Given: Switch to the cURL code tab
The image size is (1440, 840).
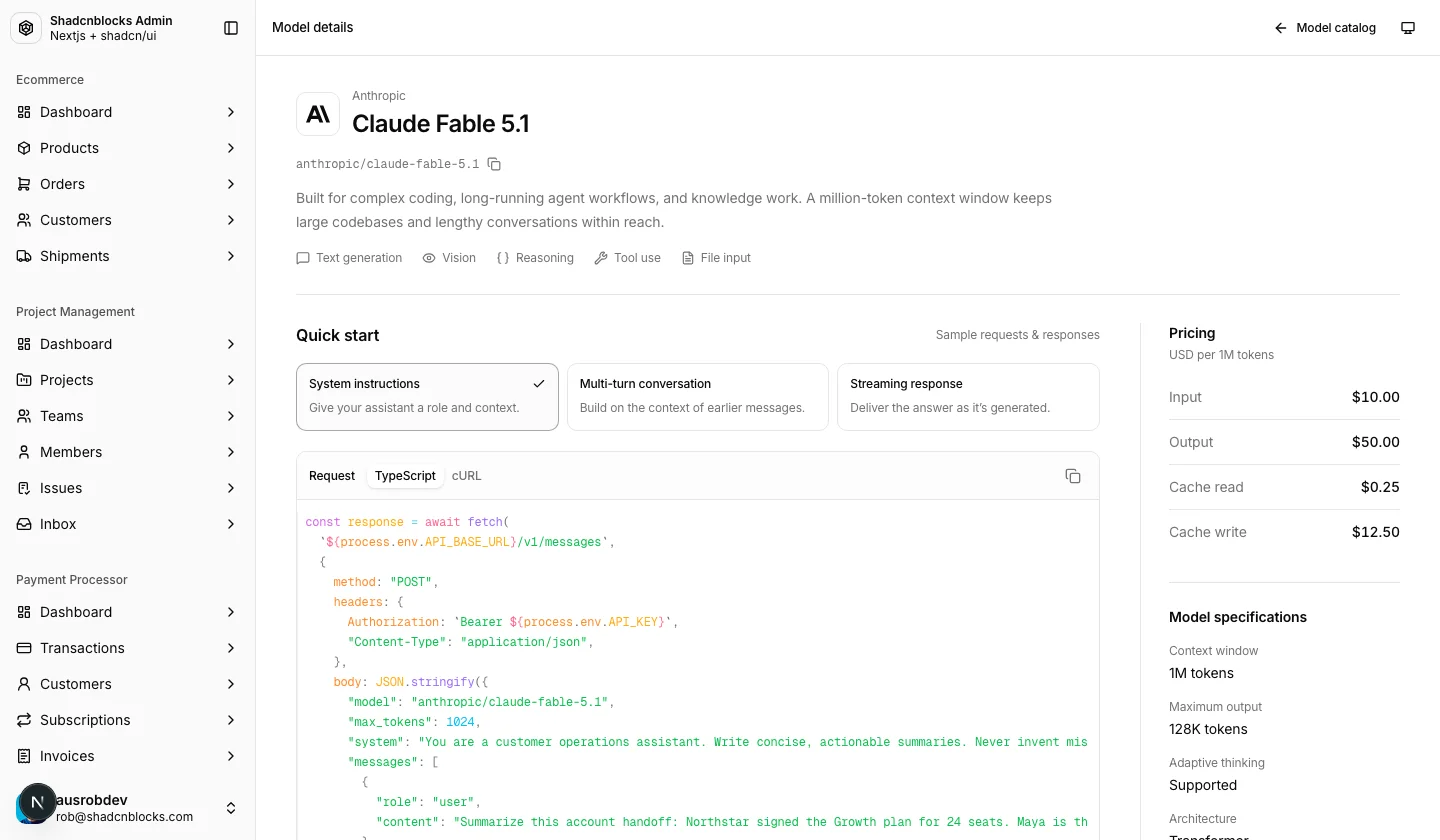Looking at the screenshot, I should point(467,476).
